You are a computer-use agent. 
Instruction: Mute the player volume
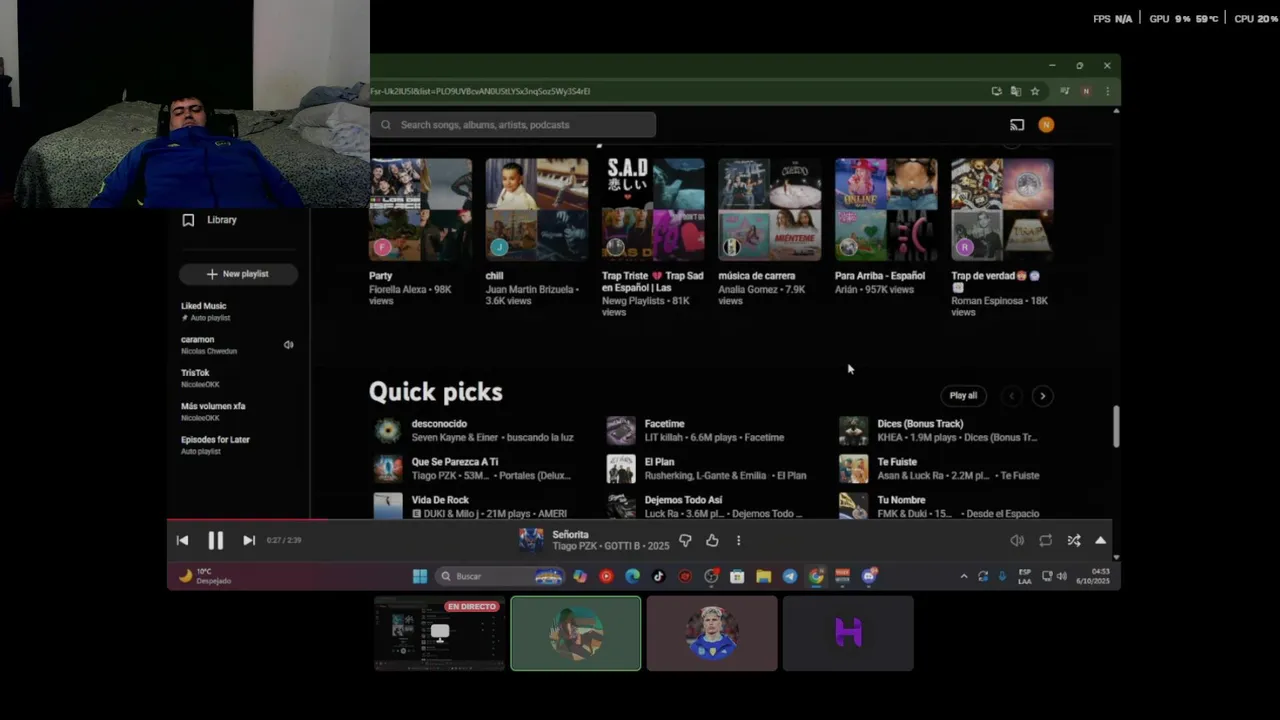(1017, 540)
